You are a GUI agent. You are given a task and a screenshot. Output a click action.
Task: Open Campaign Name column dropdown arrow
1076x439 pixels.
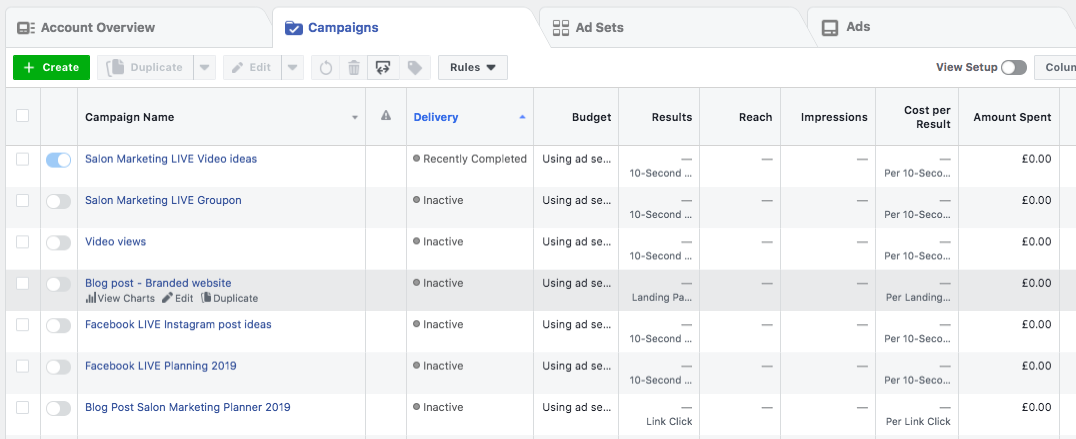click(x=355, y=117)
